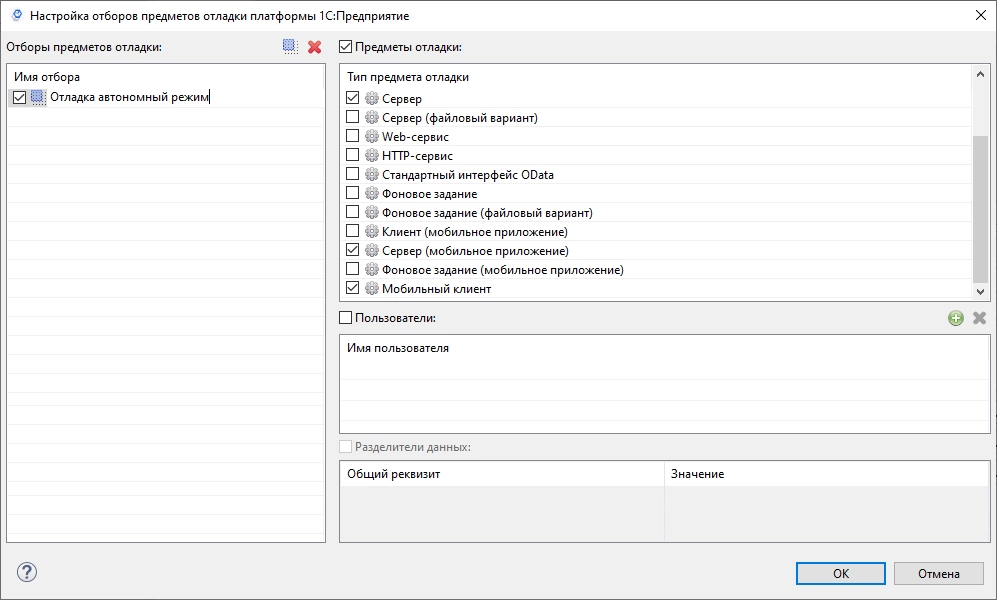Click the Мобильный клиент gear icon
This screenshot has width=997, height=601.
click(x=372, y=289)
